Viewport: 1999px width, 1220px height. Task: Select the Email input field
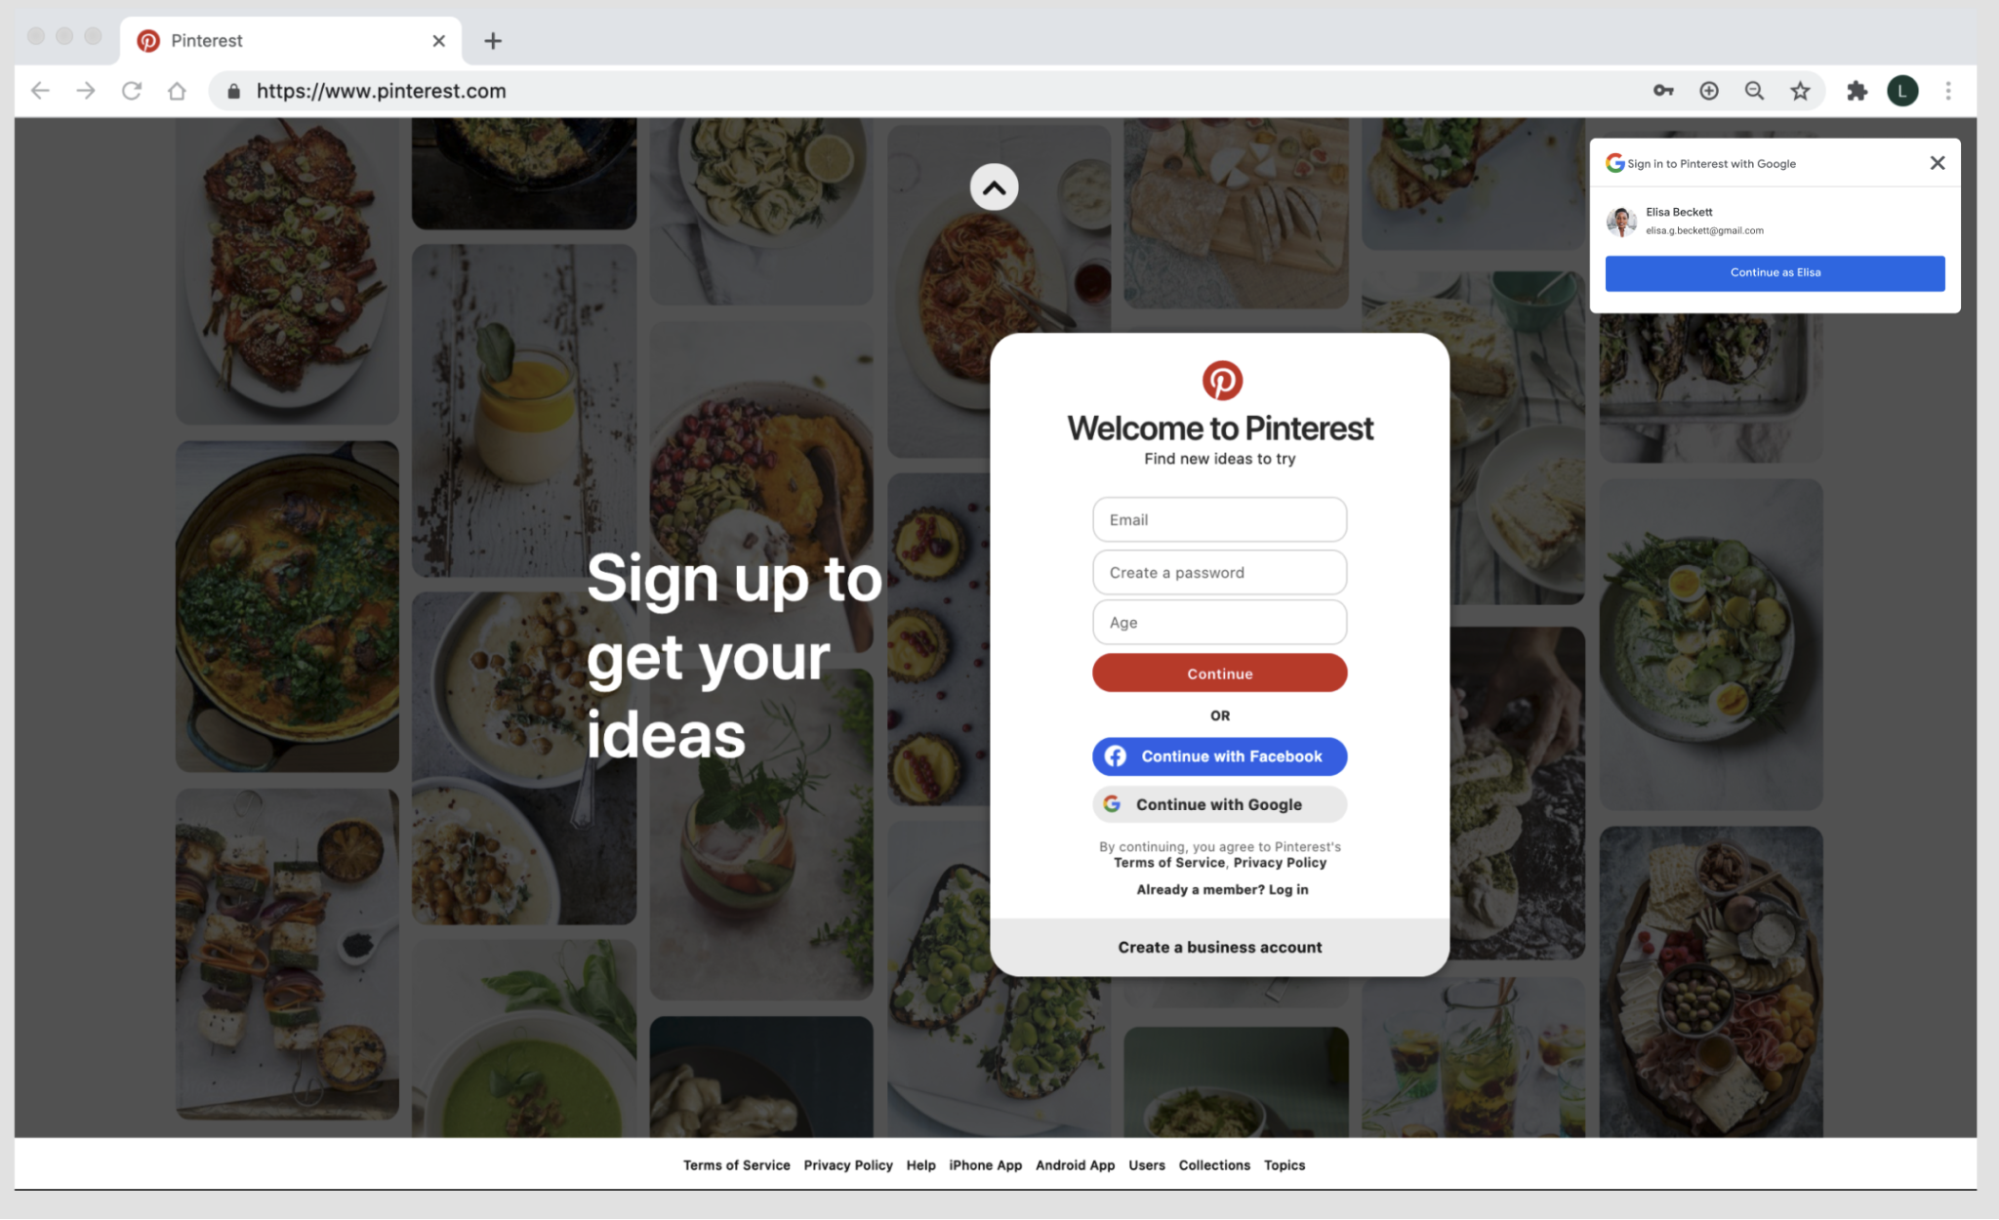point(1219,519)
